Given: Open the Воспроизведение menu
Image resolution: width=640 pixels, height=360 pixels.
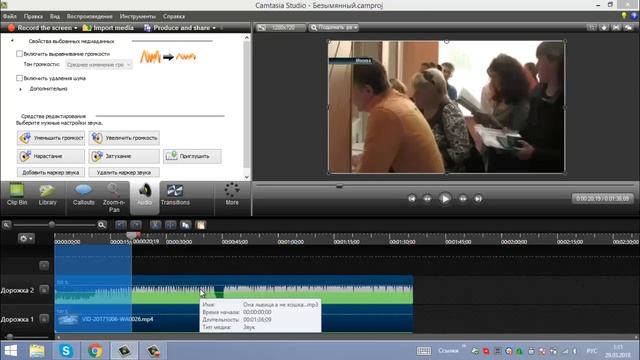Looking at the screenshot, I should [x=89, y=16].
